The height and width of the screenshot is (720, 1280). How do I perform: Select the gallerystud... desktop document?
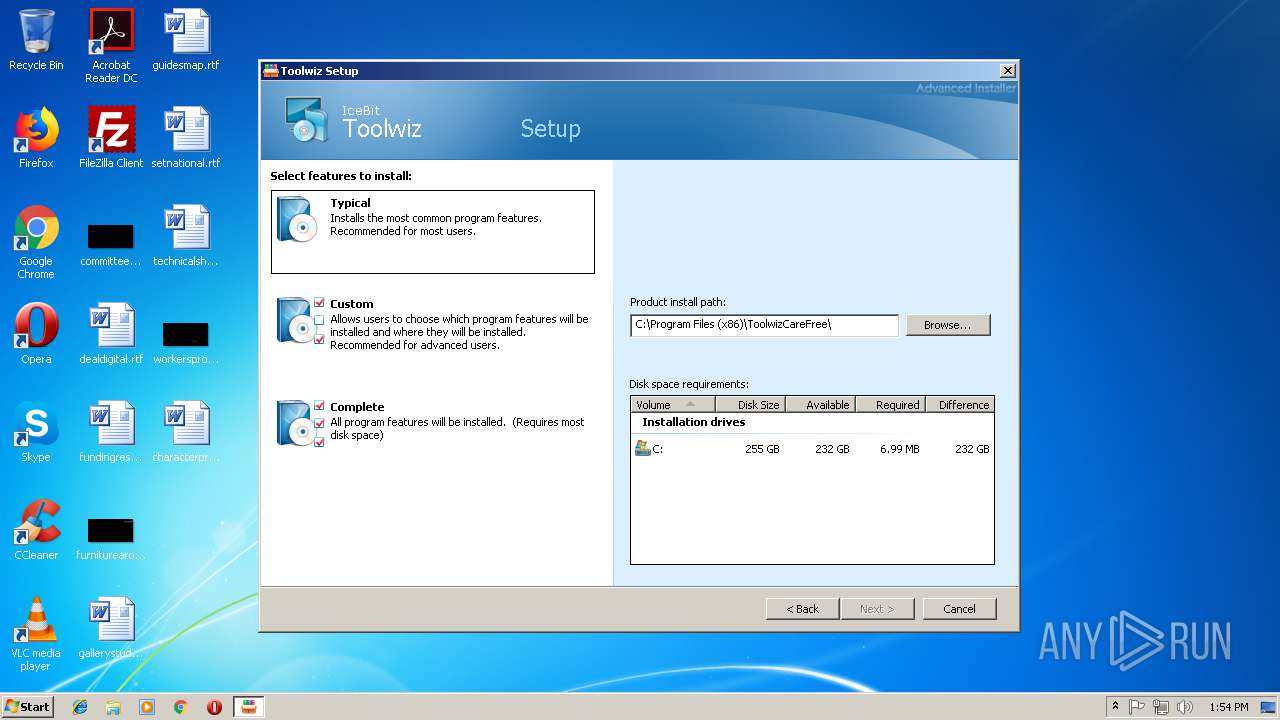[111, 628]
